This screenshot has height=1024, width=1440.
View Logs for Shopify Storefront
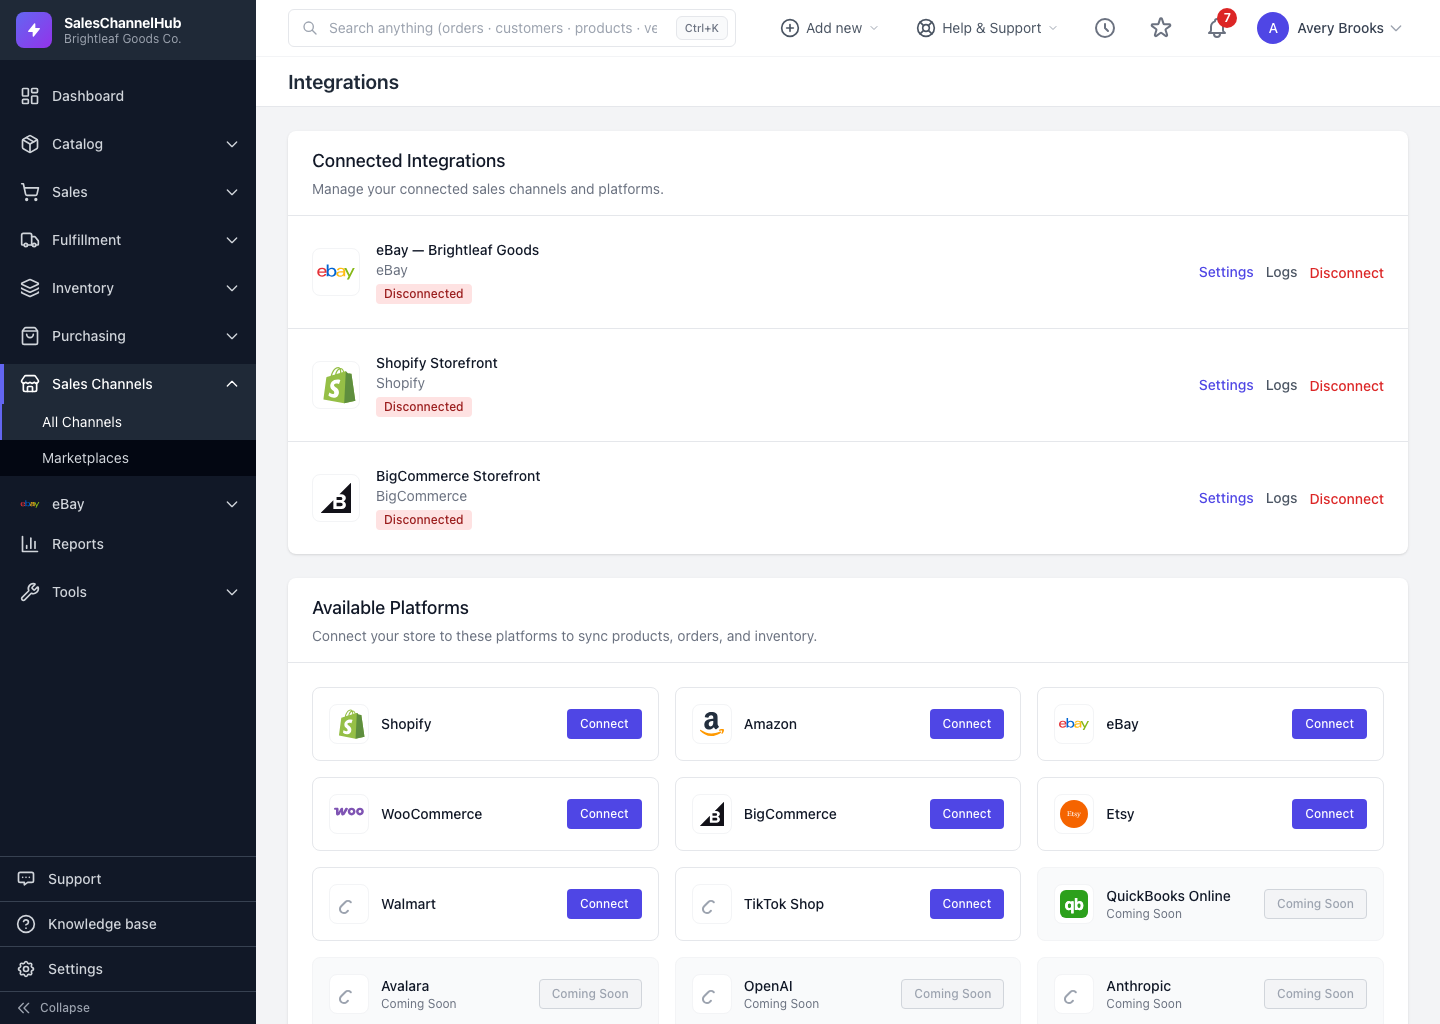coord(1281,385)
